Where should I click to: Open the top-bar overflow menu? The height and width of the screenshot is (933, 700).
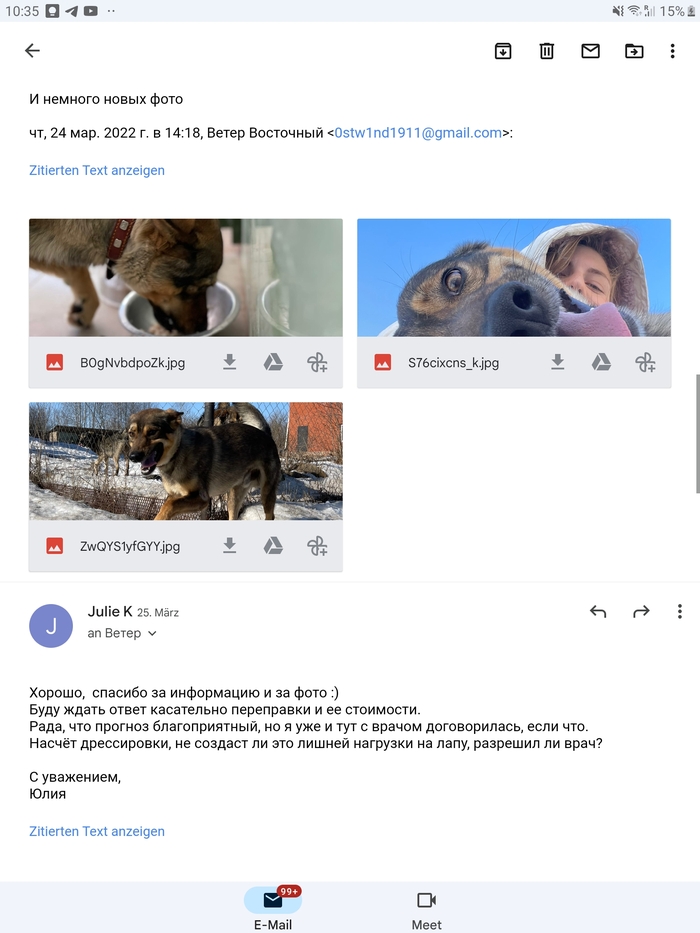673,51
